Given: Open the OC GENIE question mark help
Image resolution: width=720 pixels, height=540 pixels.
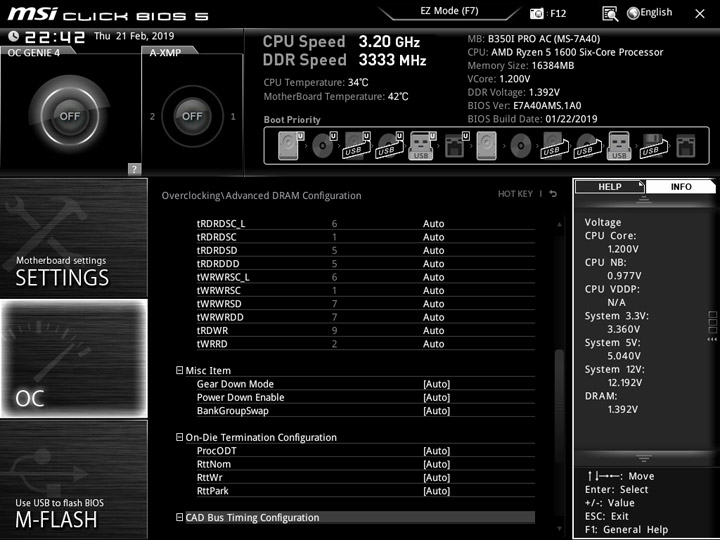Looking at the screenshot, I should tap(134, 169).
